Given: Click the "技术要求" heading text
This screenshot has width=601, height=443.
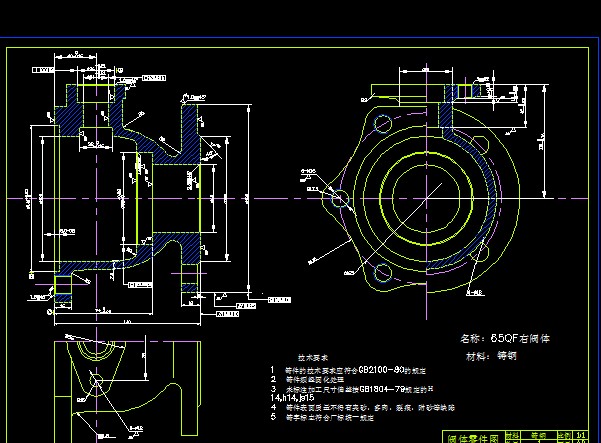Looking at the screenshot, I should [313, 358].
